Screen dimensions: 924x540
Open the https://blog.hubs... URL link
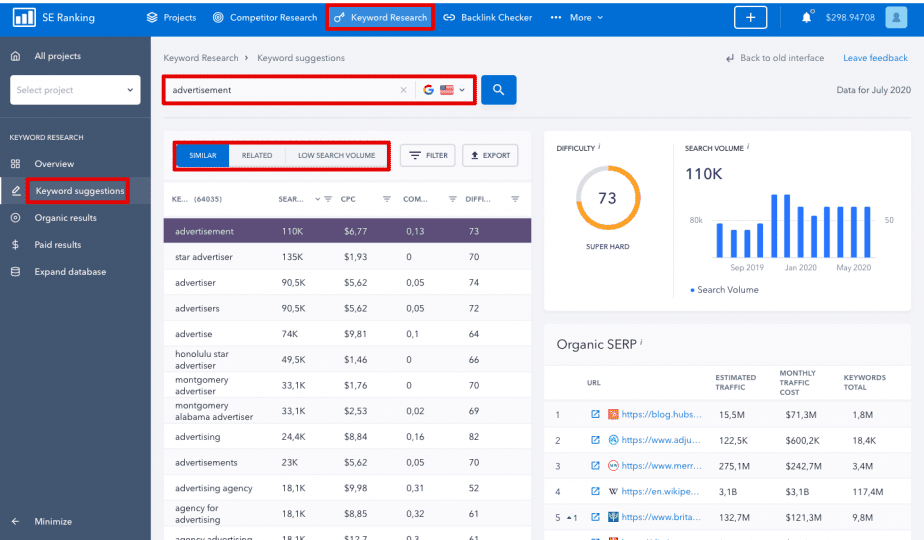tap(661, 414)
